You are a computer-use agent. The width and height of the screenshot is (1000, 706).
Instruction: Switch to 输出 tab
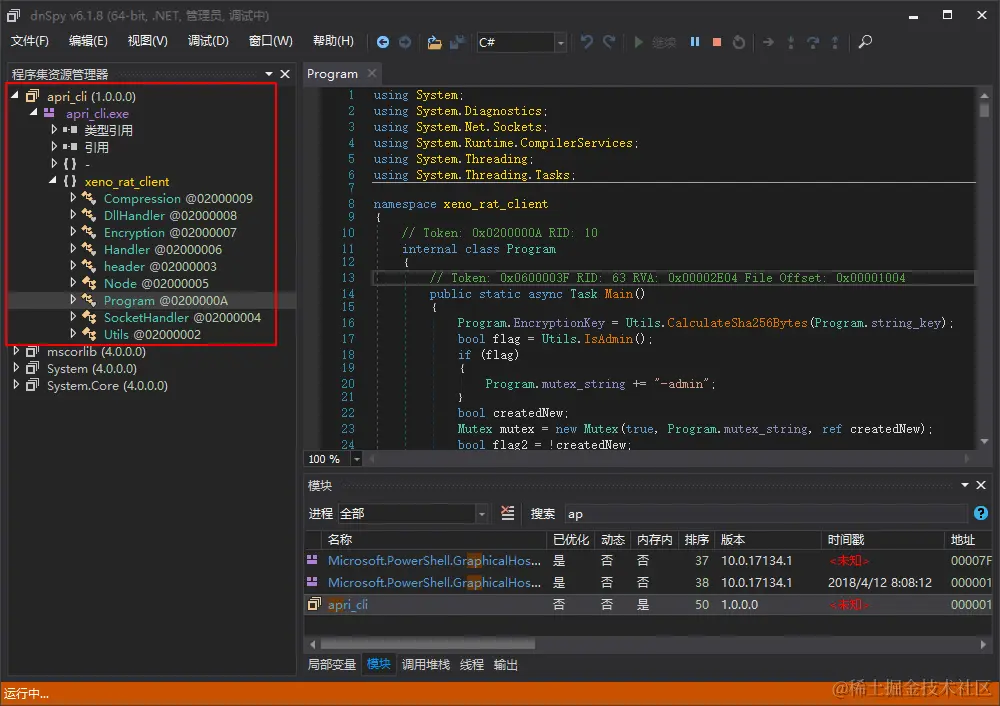pyautogui.click(x=505, y=665)
